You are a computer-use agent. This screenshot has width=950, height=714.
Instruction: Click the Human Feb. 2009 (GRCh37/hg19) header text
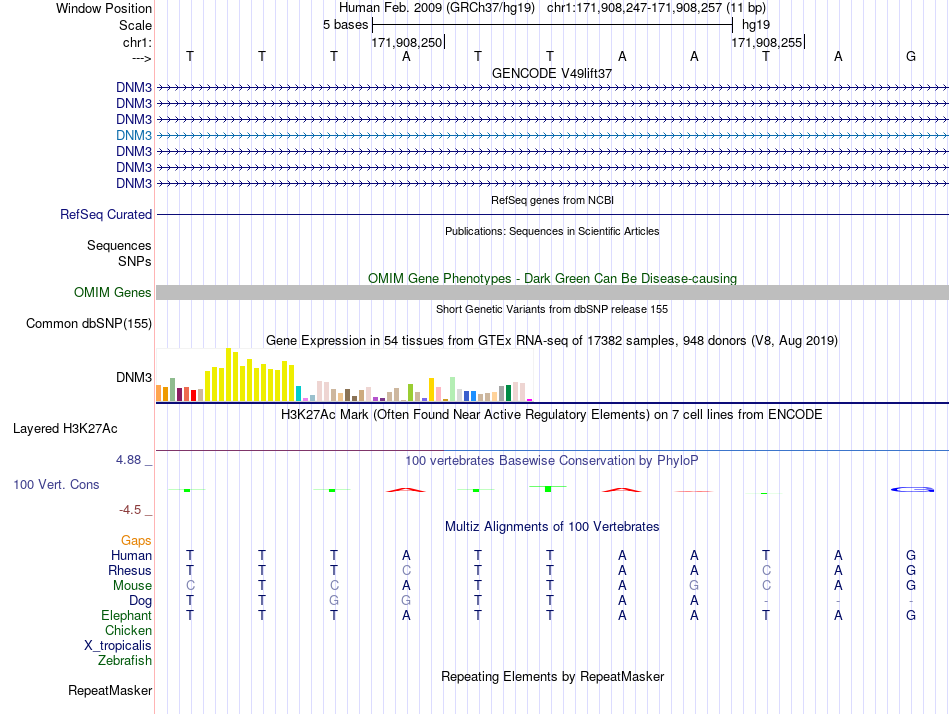pyautogui.click(x=437, y=8)
